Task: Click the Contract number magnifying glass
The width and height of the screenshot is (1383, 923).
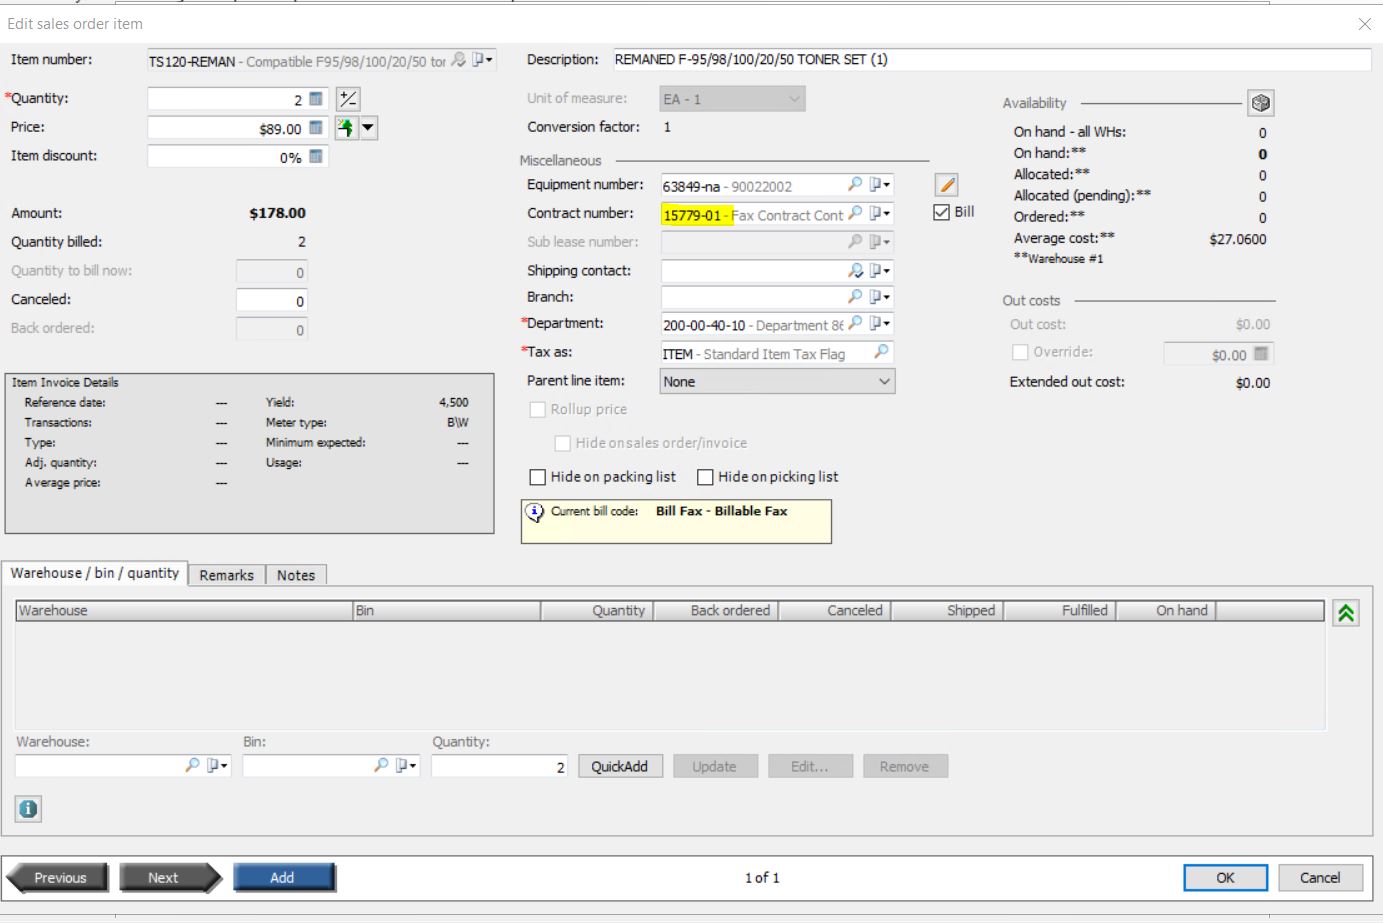Action: click(x=855, y=213)
